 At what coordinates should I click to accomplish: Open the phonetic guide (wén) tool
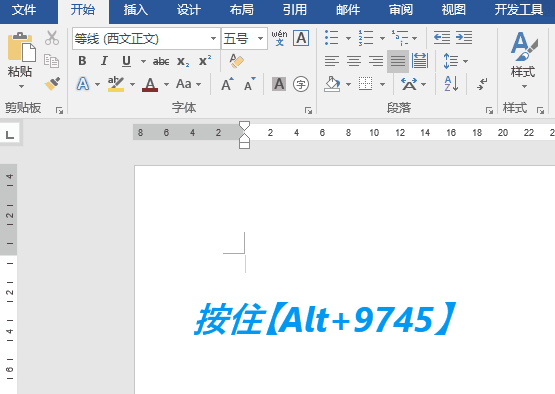click(279, 38)
